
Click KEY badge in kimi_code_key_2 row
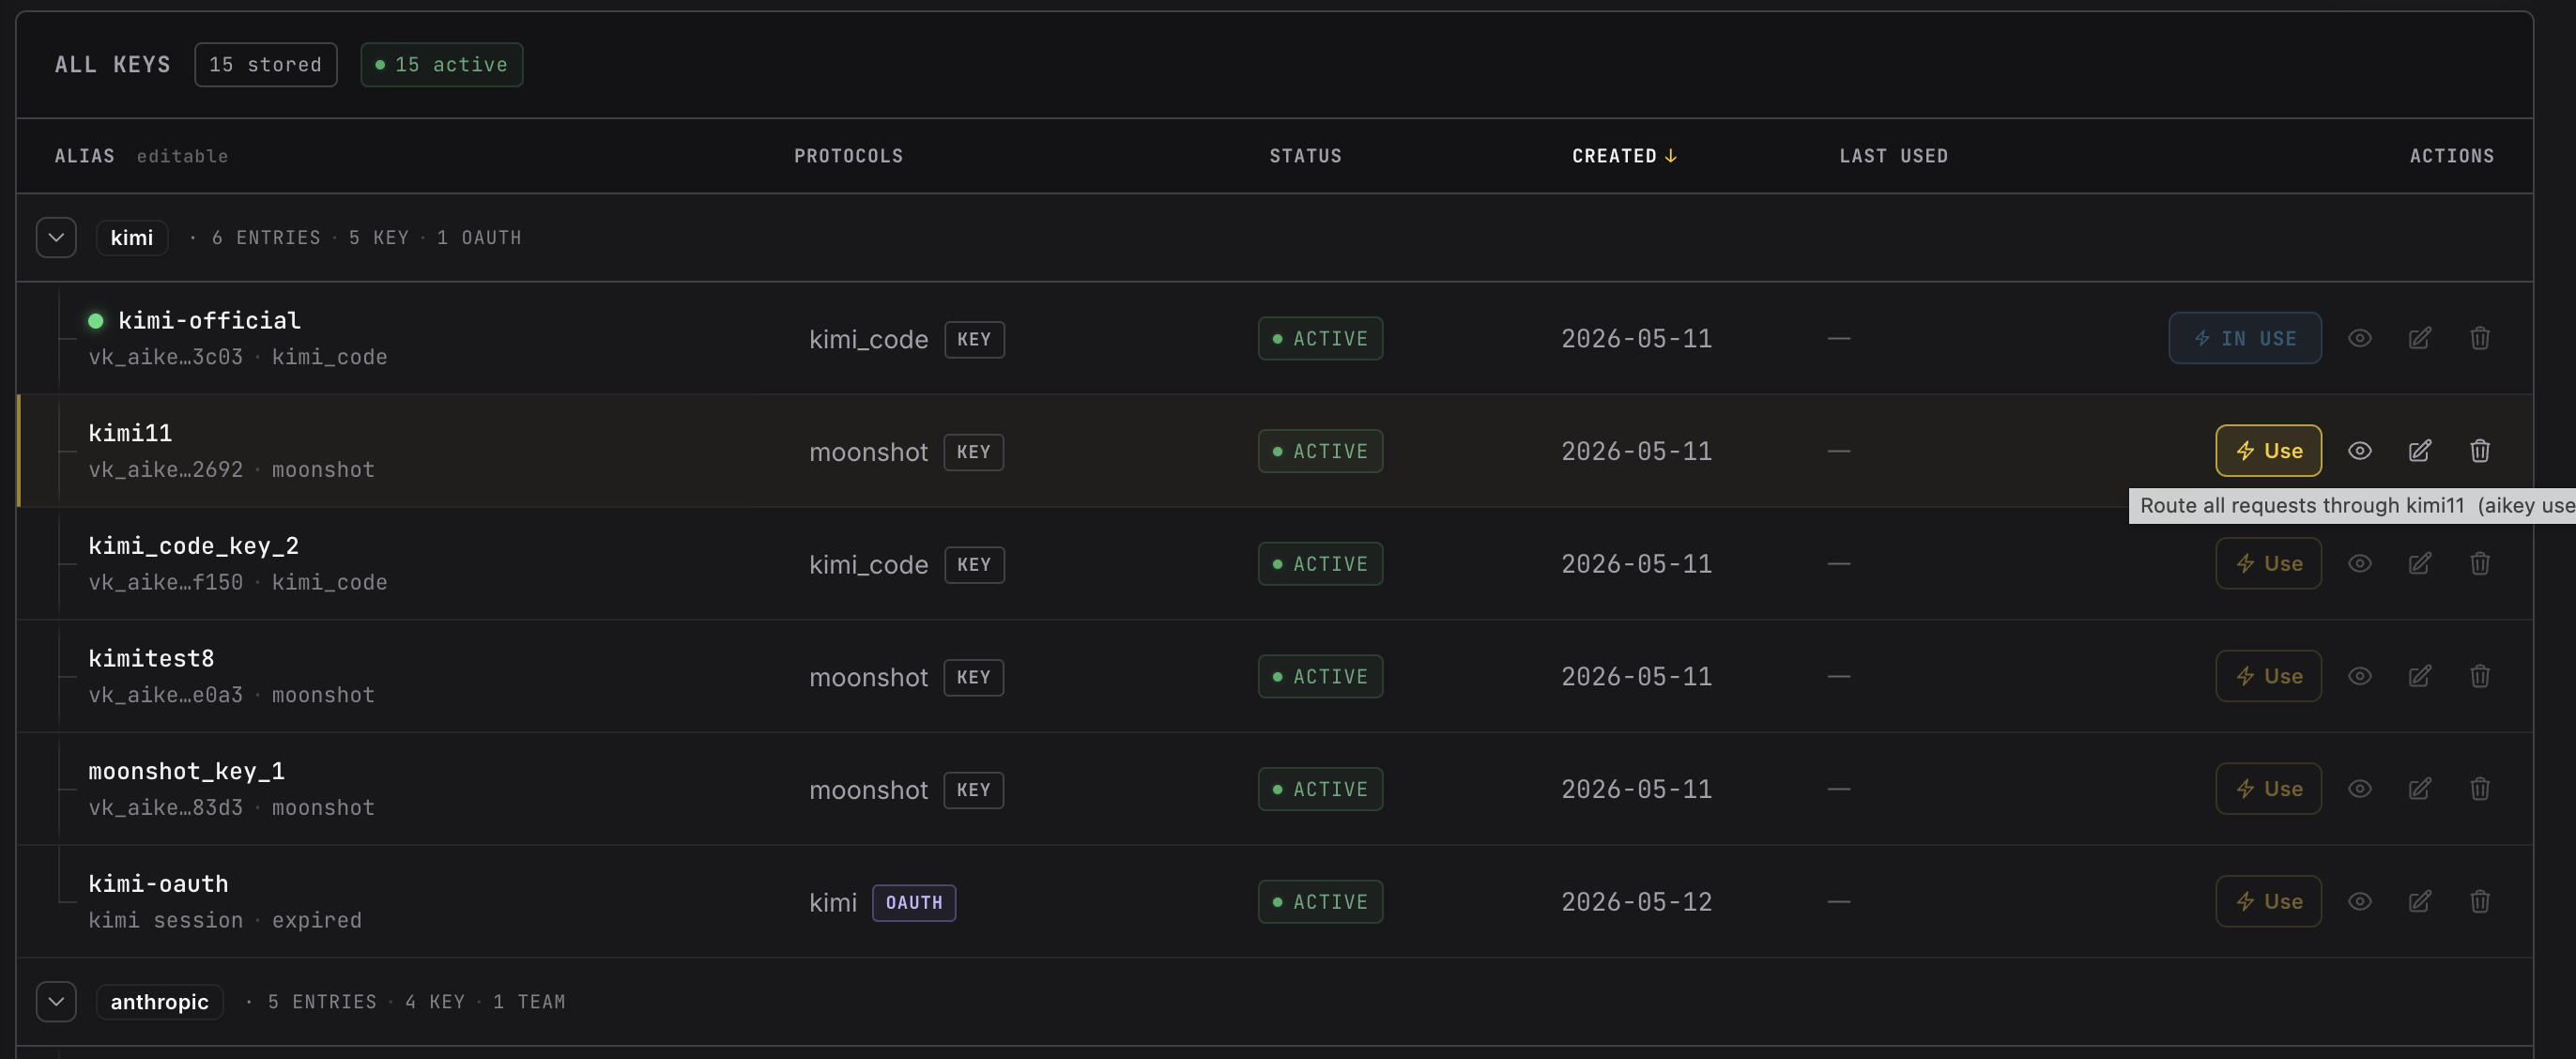[x=974, y=565]
